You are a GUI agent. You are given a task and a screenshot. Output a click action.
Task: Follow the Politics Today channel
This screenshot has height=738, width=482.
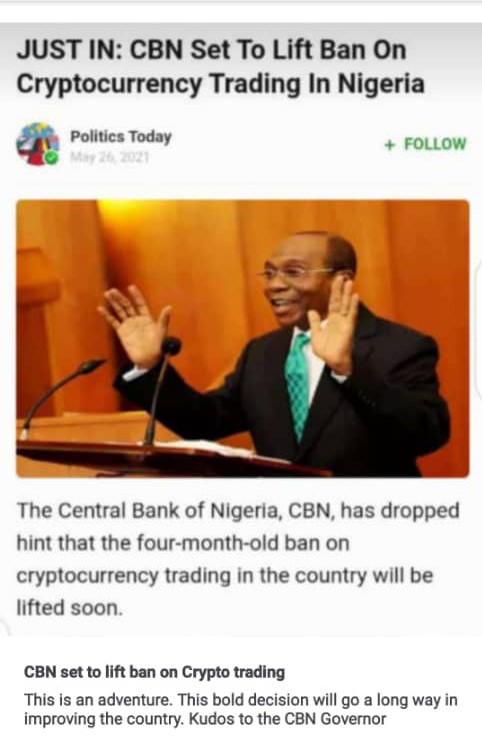(425, 144)
